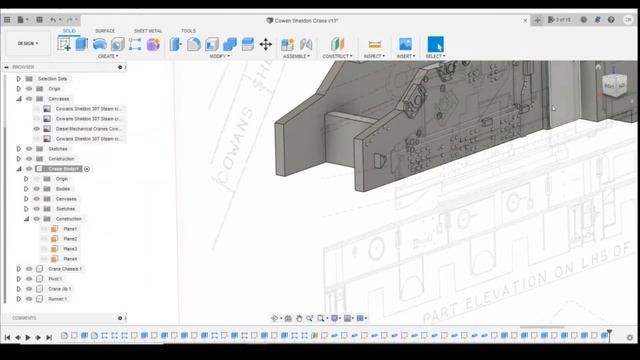Toggle visibility of Crane Jib:1

[29, 289]
